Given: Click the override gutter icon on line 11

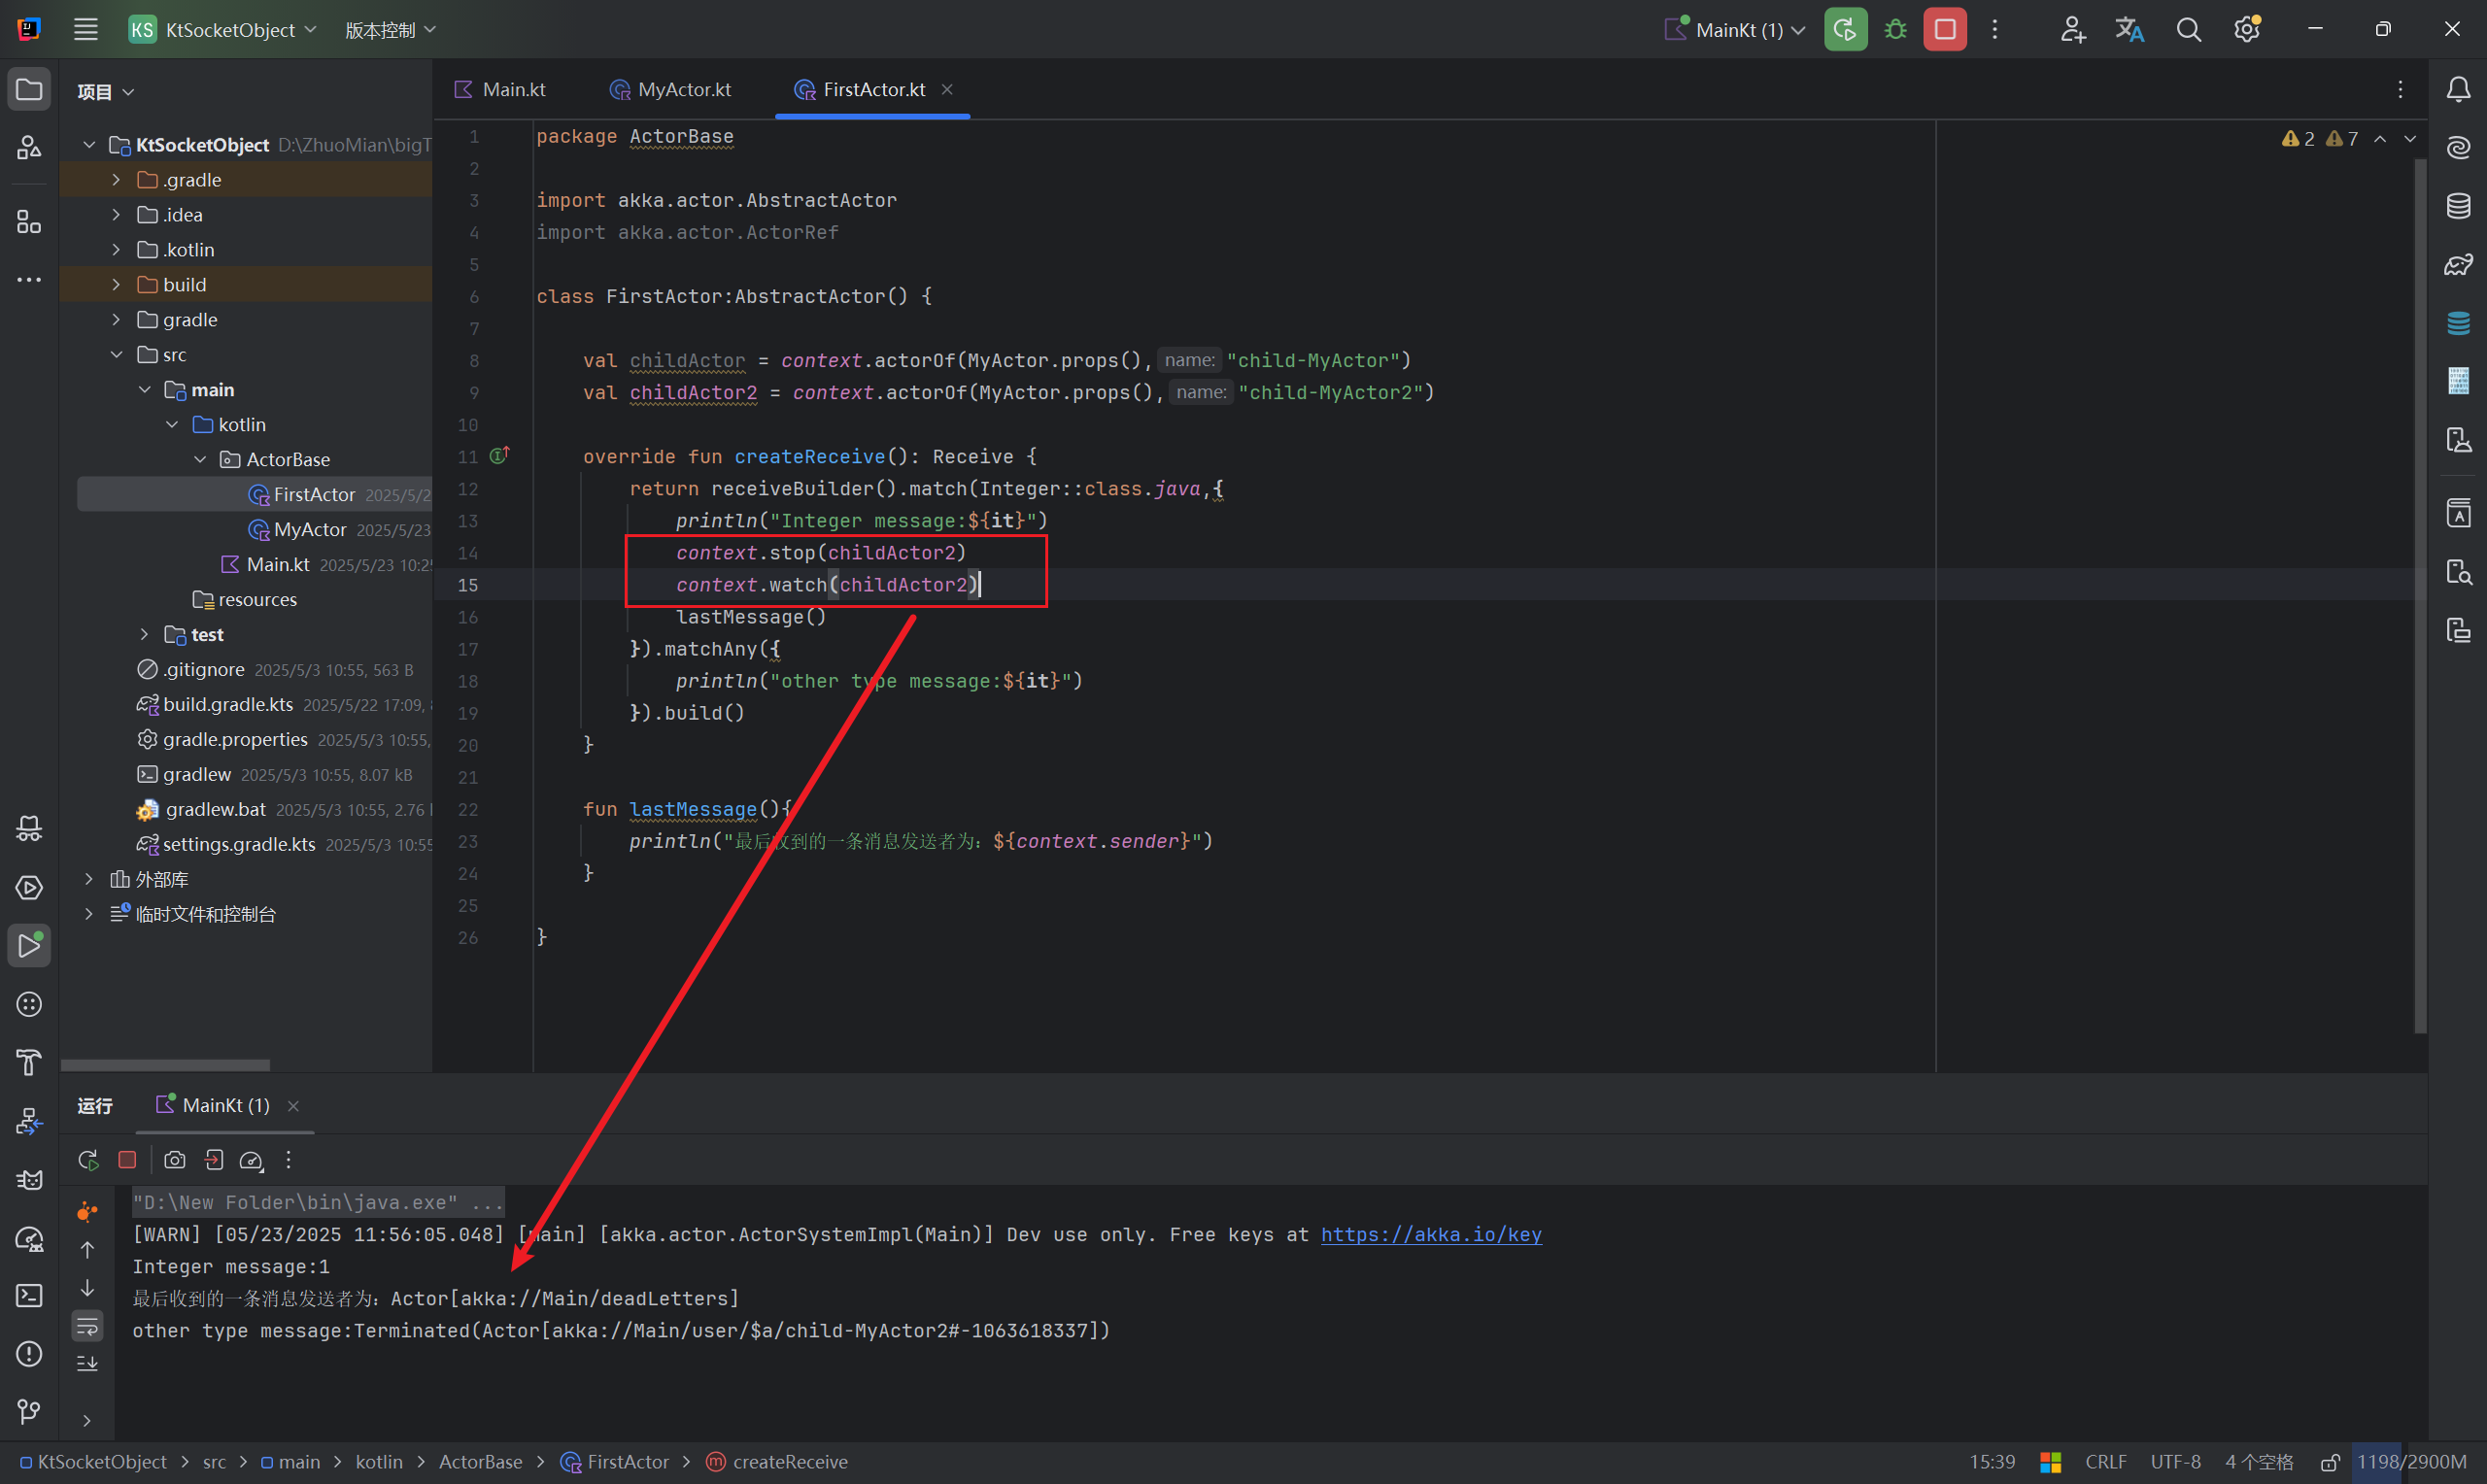Looking at the screenshot, I should pyautogui.click(x=499, y=456).
